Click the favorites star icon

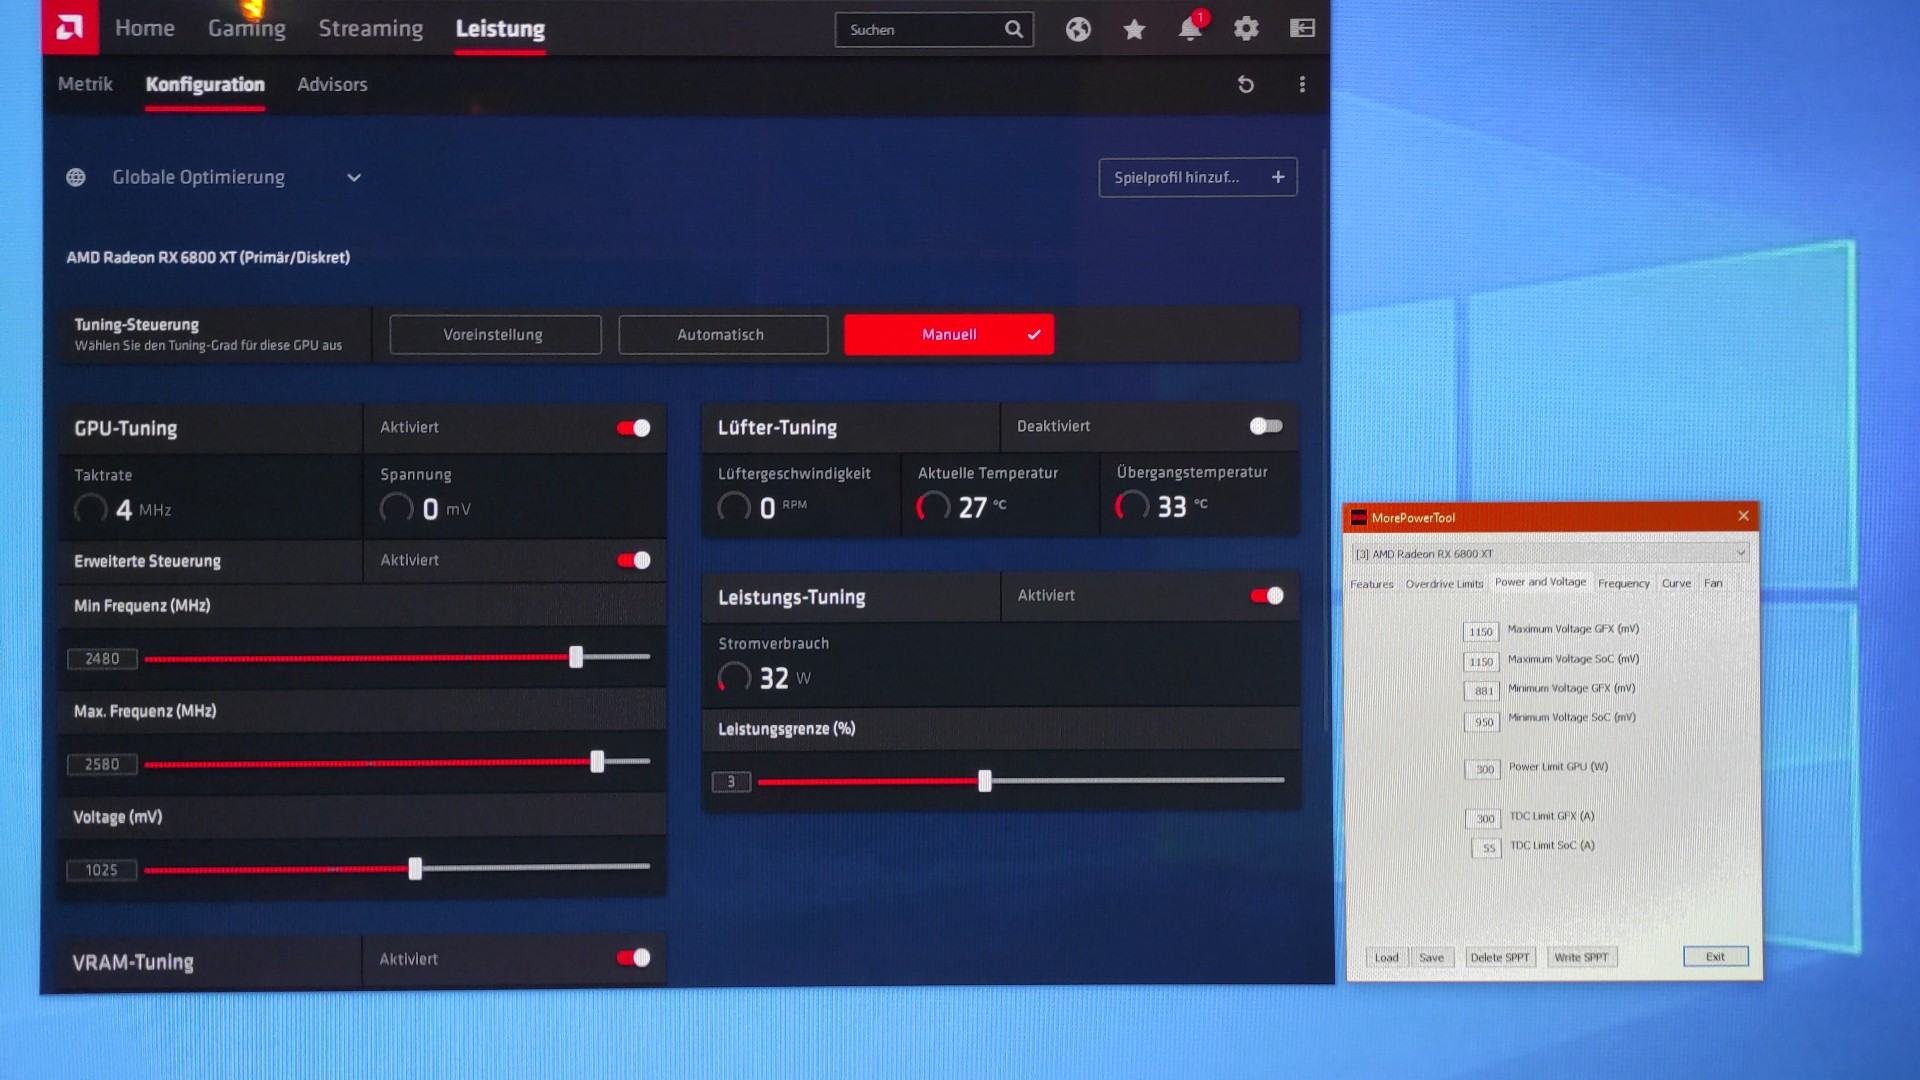point(1134,29)
